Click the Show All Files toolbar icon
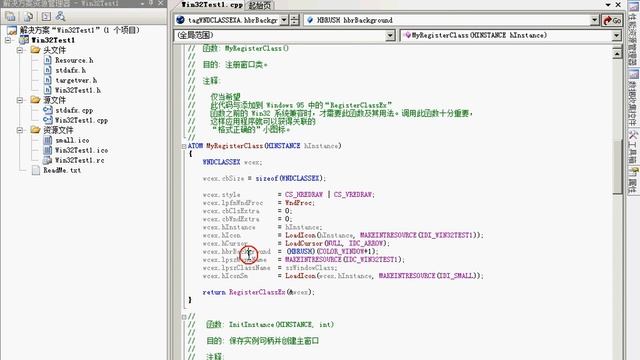This screenshot has width=640, height=360. tap(28, 16)
